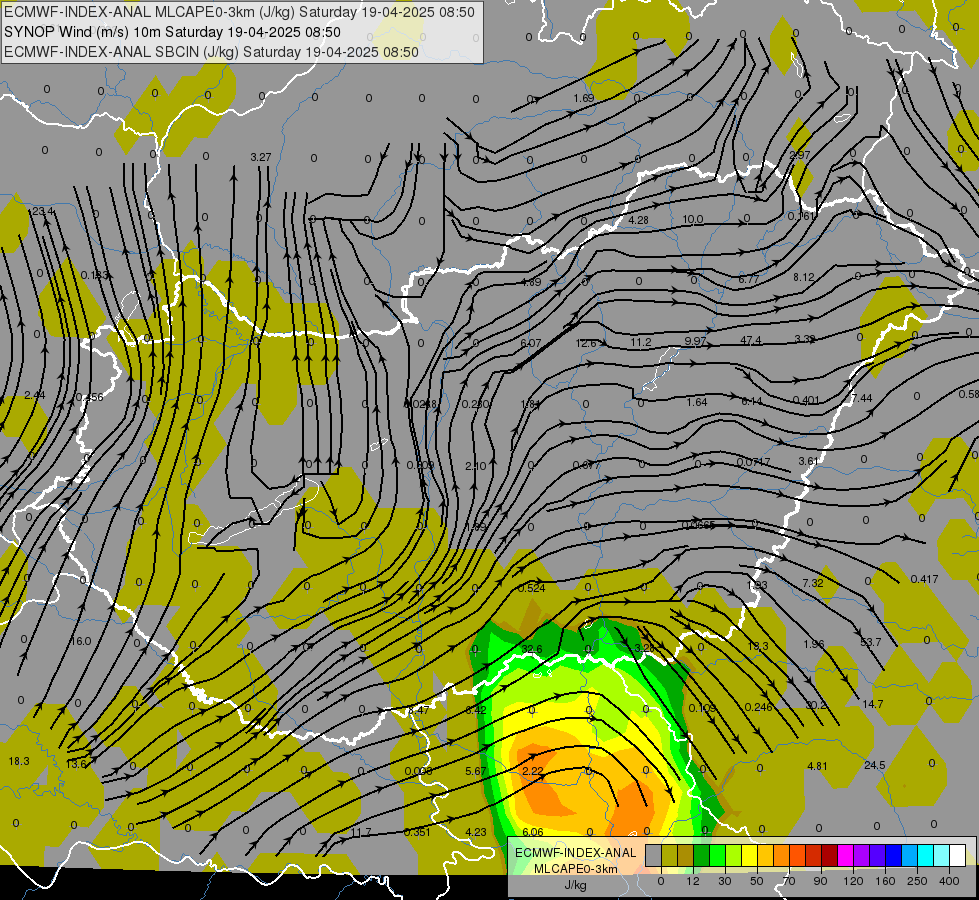Click the map value 11.7

(361, 833)
